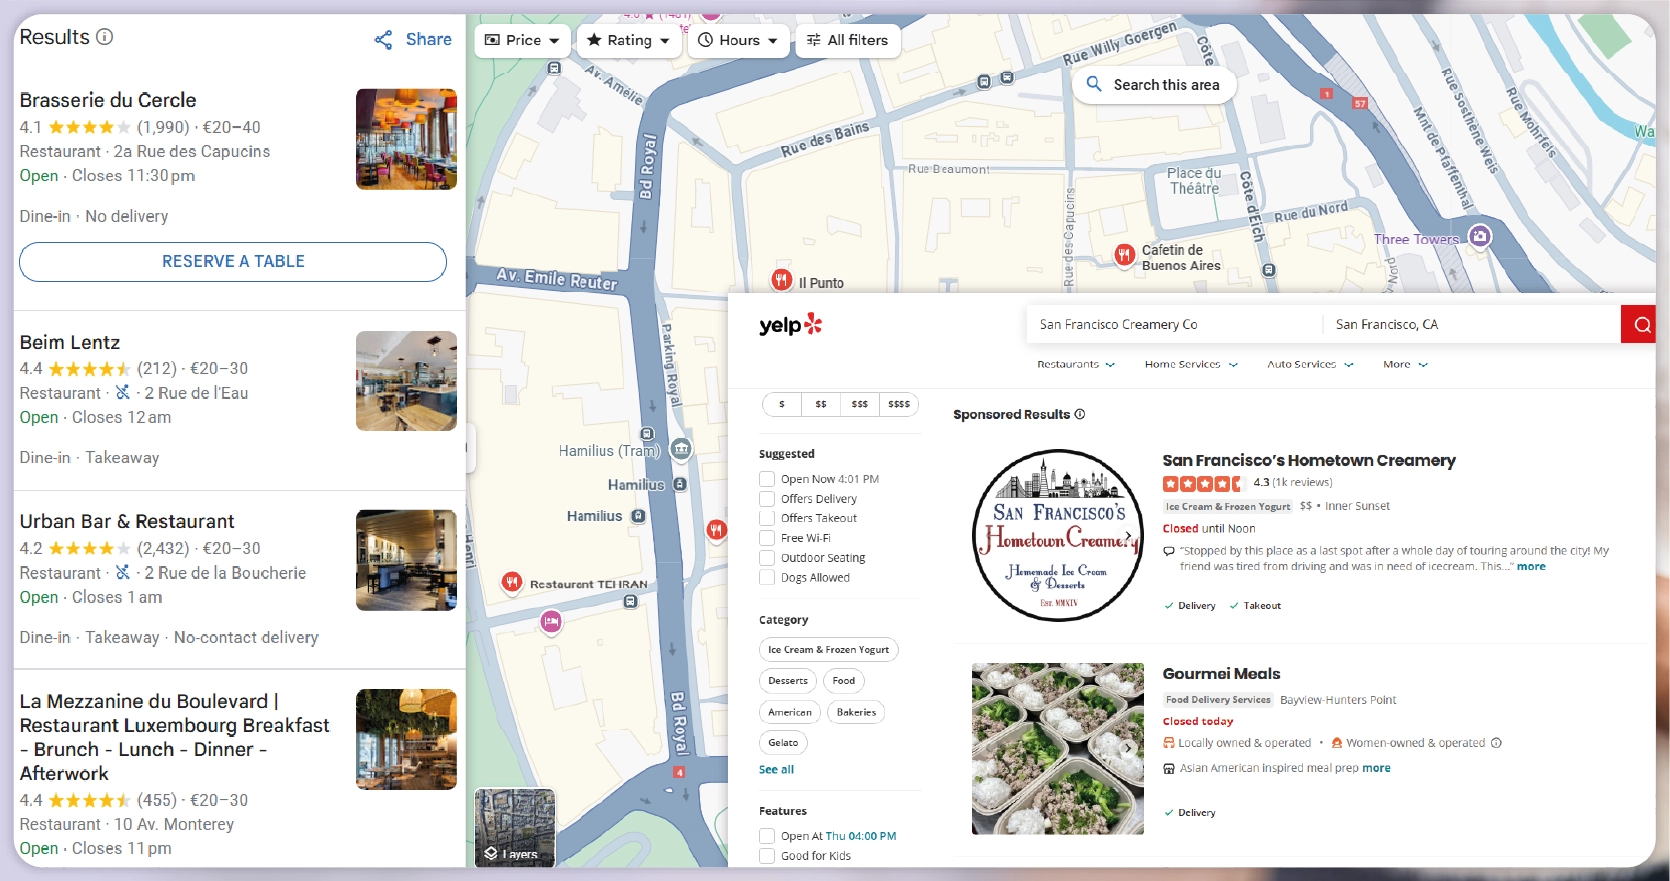
Task: Open La Mezzanine du Boulevard photo
Action: 406,739
